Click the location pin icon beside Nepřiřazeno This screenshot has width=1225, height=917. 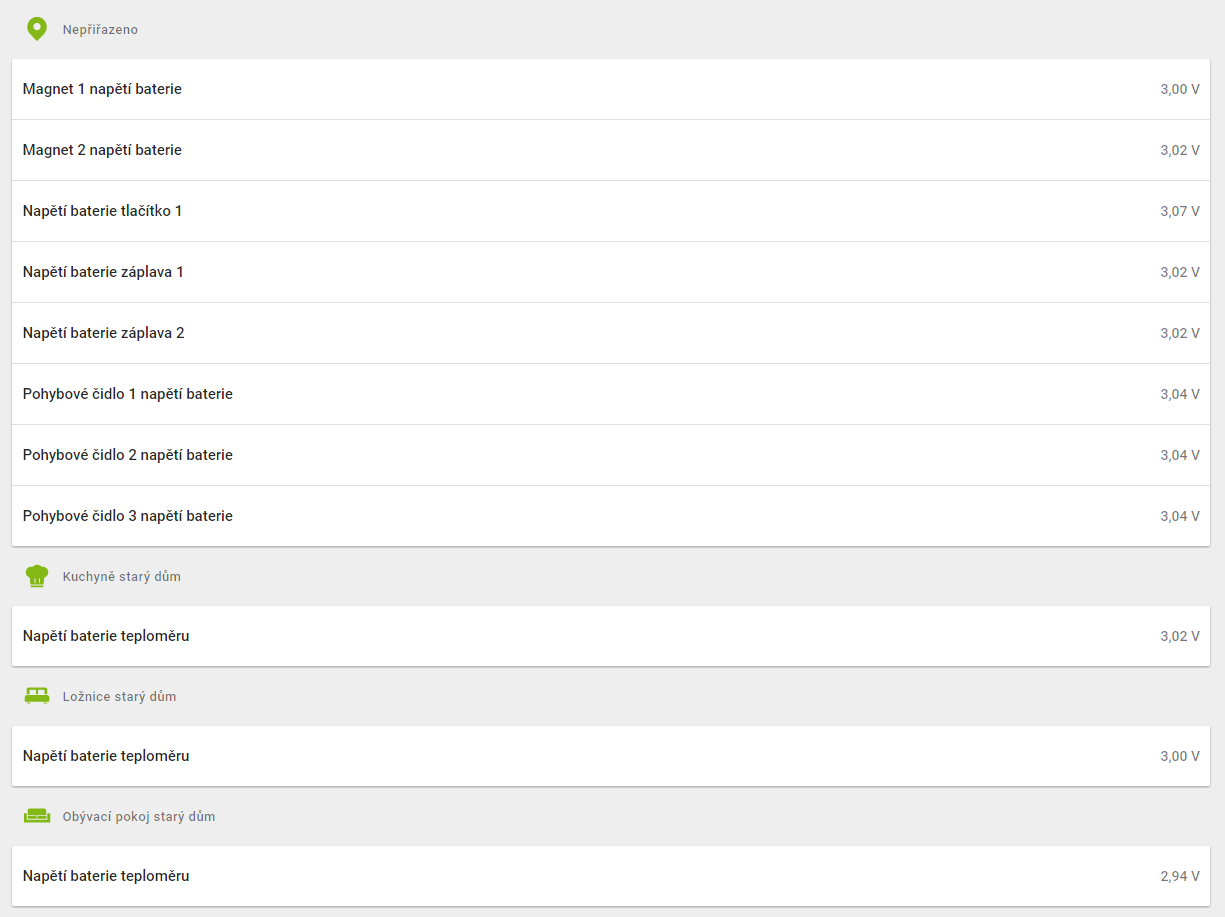(37, 29)
